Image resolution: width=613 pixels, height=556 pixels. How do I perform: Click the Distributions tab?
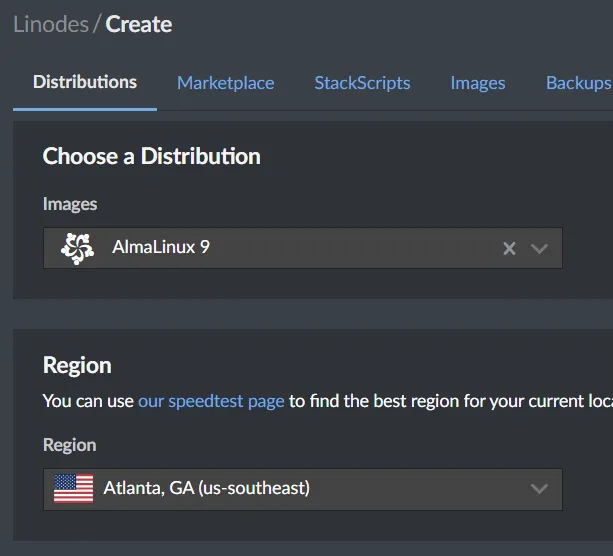click(x=85, y=82)
